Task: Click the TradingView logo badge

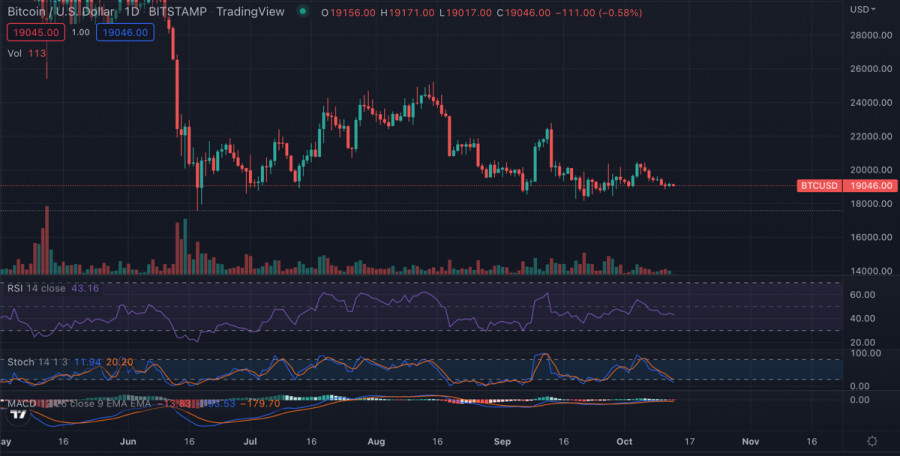Action: click(x=18, y=415)
